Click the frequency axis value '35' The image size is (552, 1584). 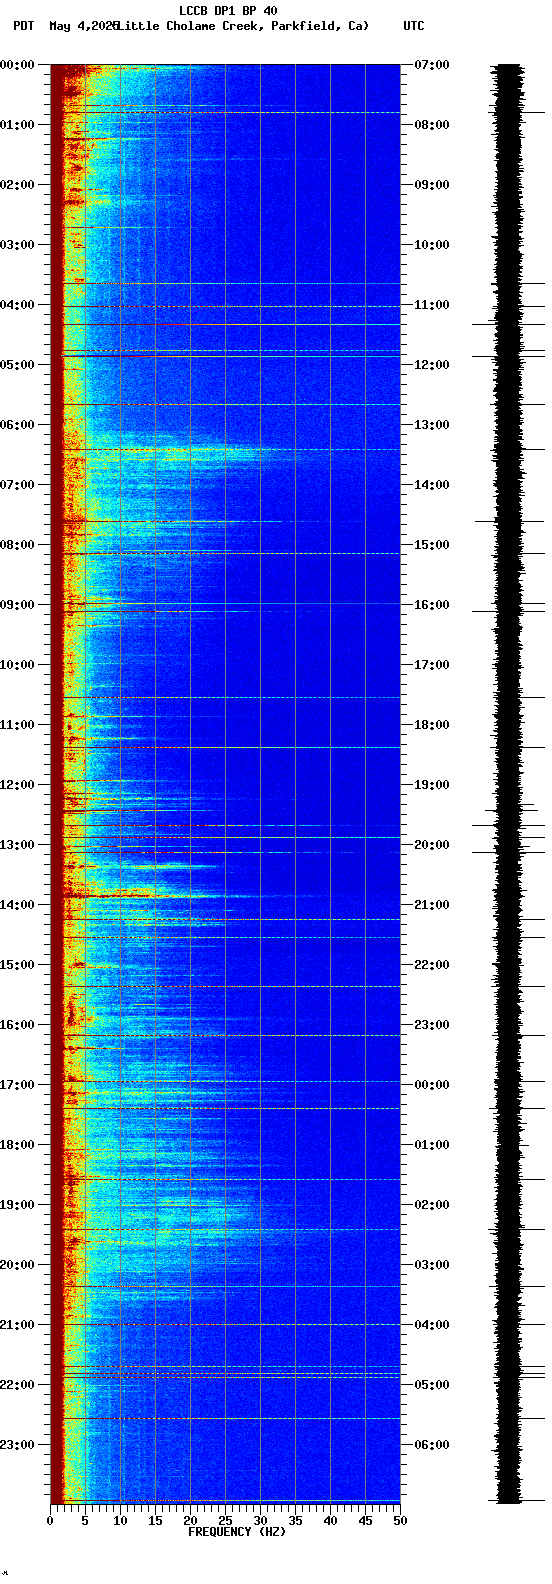295,1521
